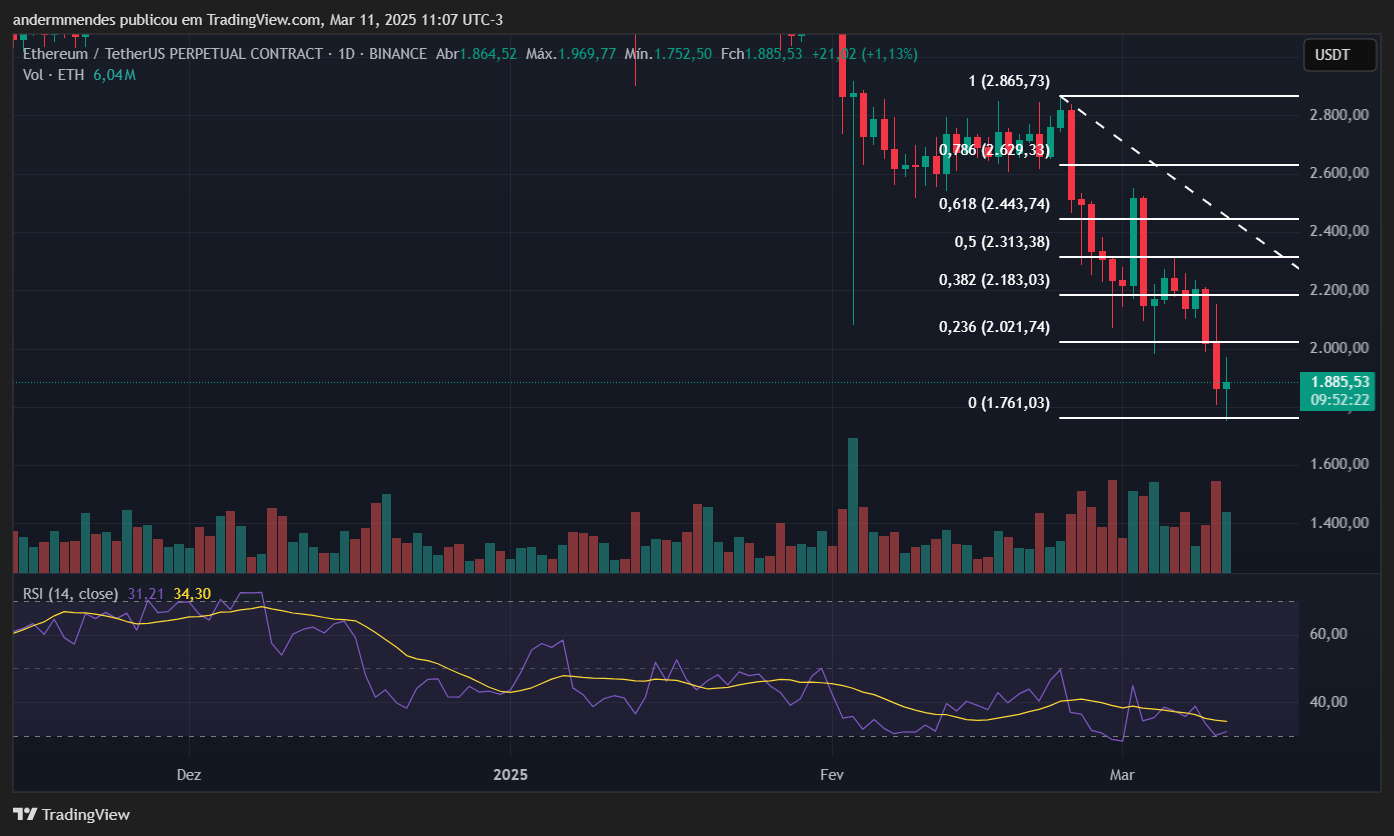Click the TradingView logo at the bottom
The width and height of the screenshot is (1394, 836).
pyautogui.click(x=71, y=814)
